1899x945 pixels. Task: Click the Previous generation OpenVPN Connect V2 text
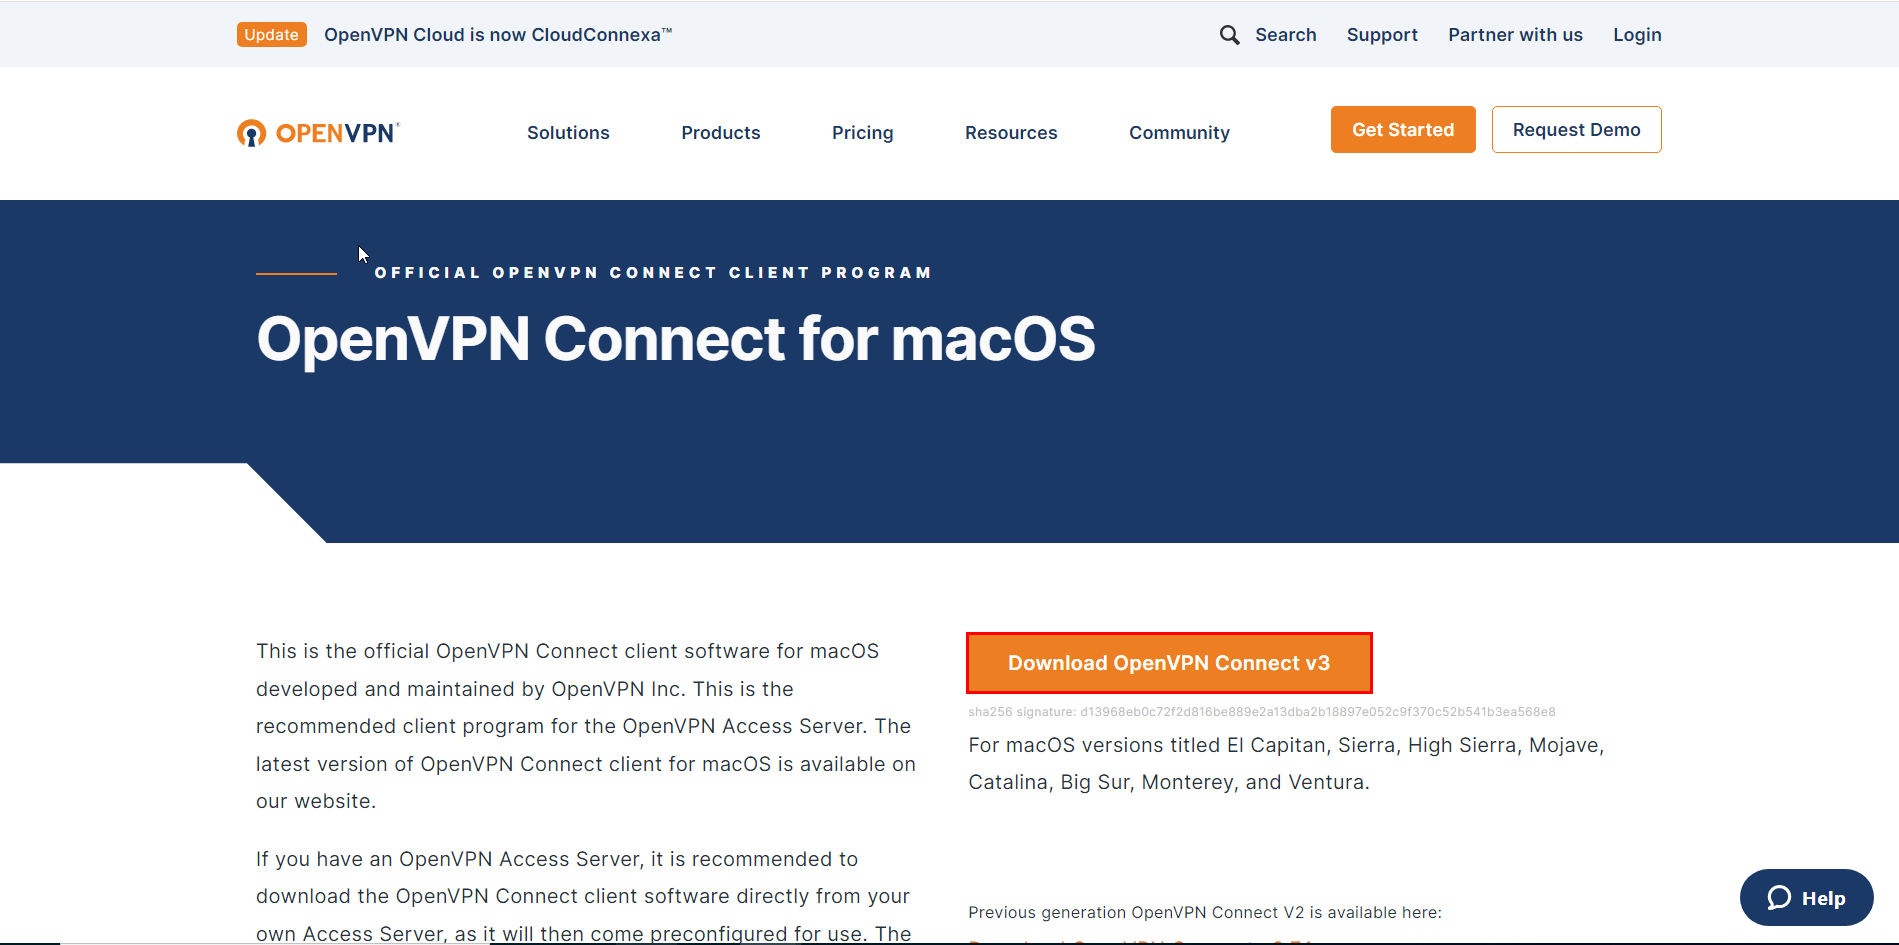click(x=1205, y=912)
